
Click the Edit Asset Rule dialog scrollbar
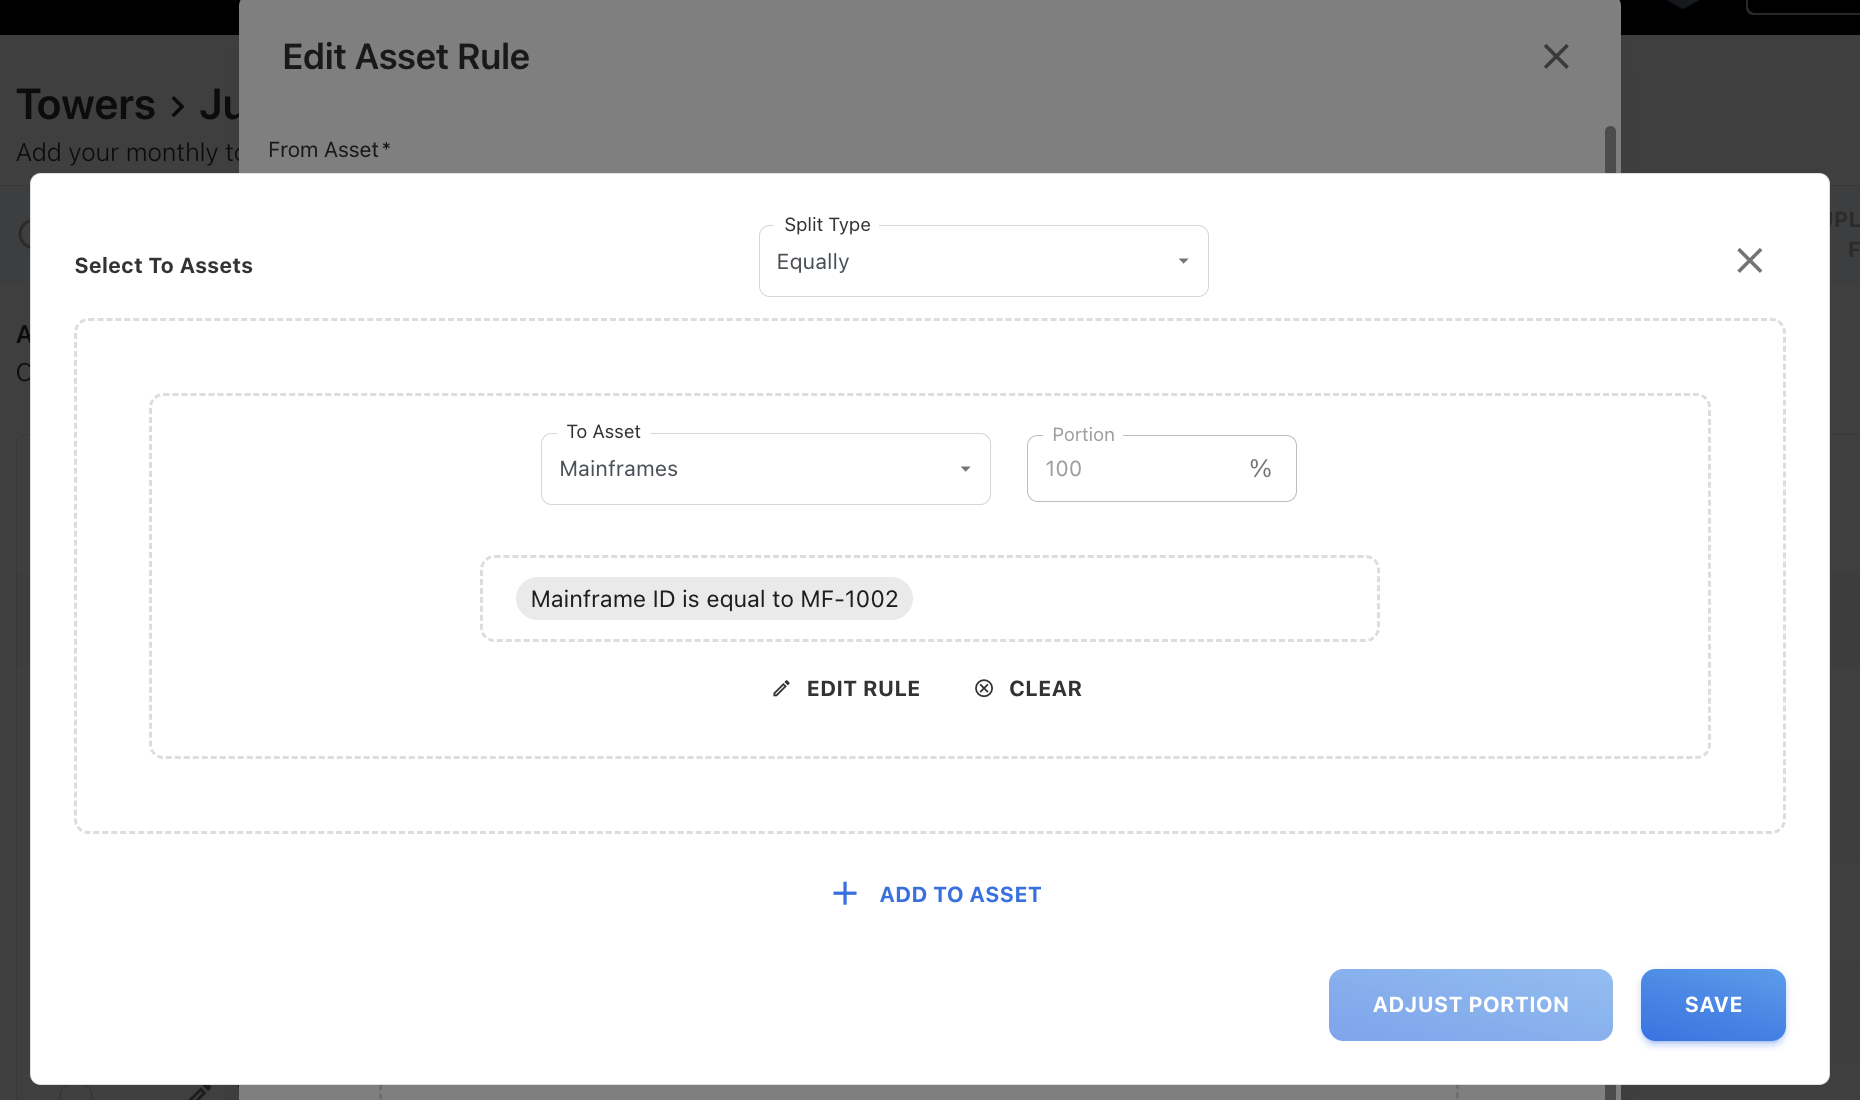click(x=1610, y=148)
